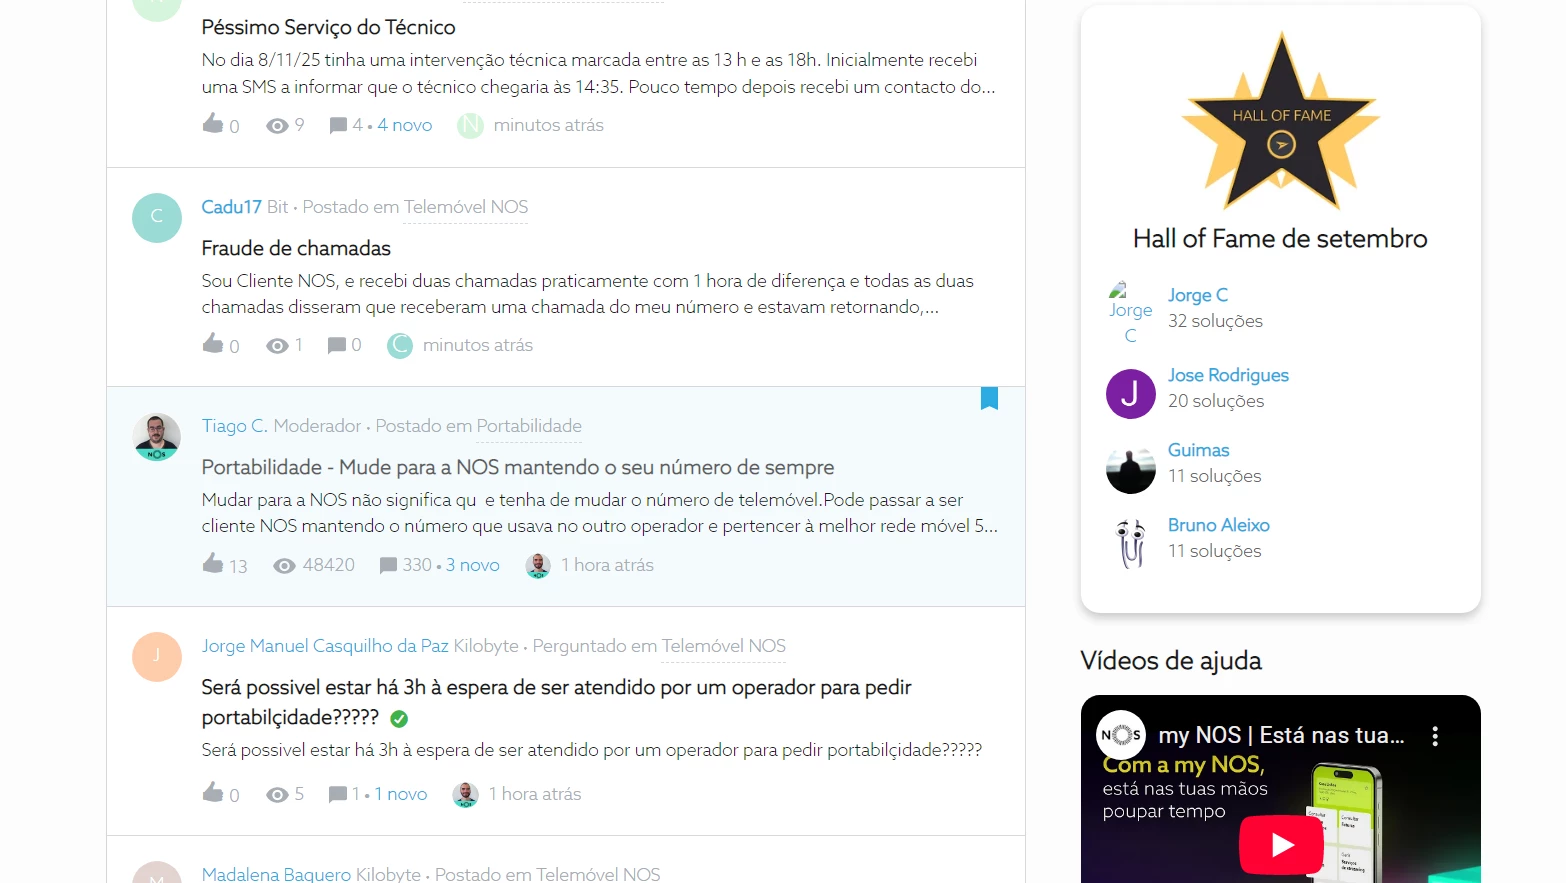
Task: Like the Fraude de chamadas post
Action: pyautogui.click(x=213, y=343)
